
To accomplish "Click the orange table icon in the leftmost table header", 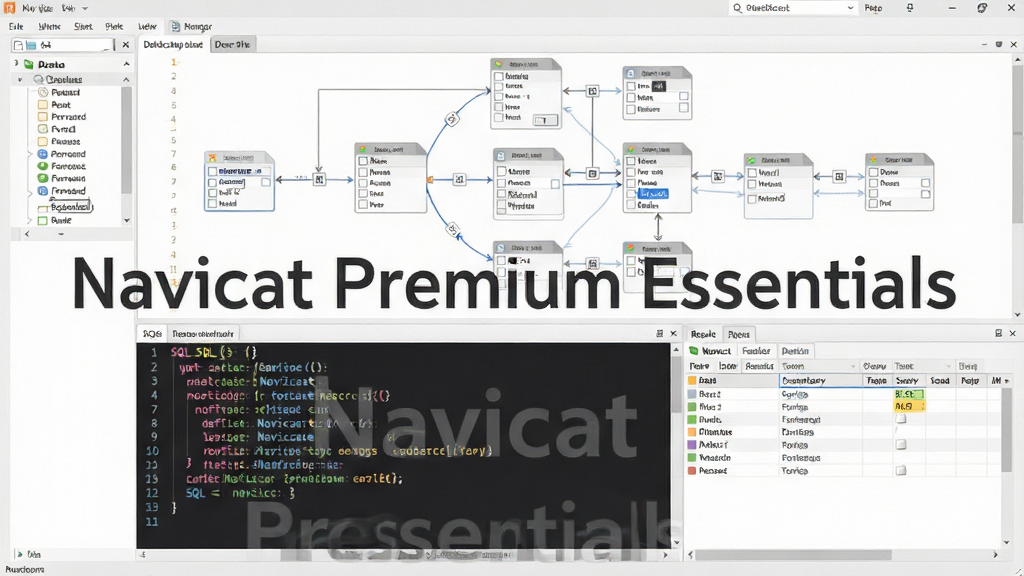I will pyautogui.click(x=212, y=158).
